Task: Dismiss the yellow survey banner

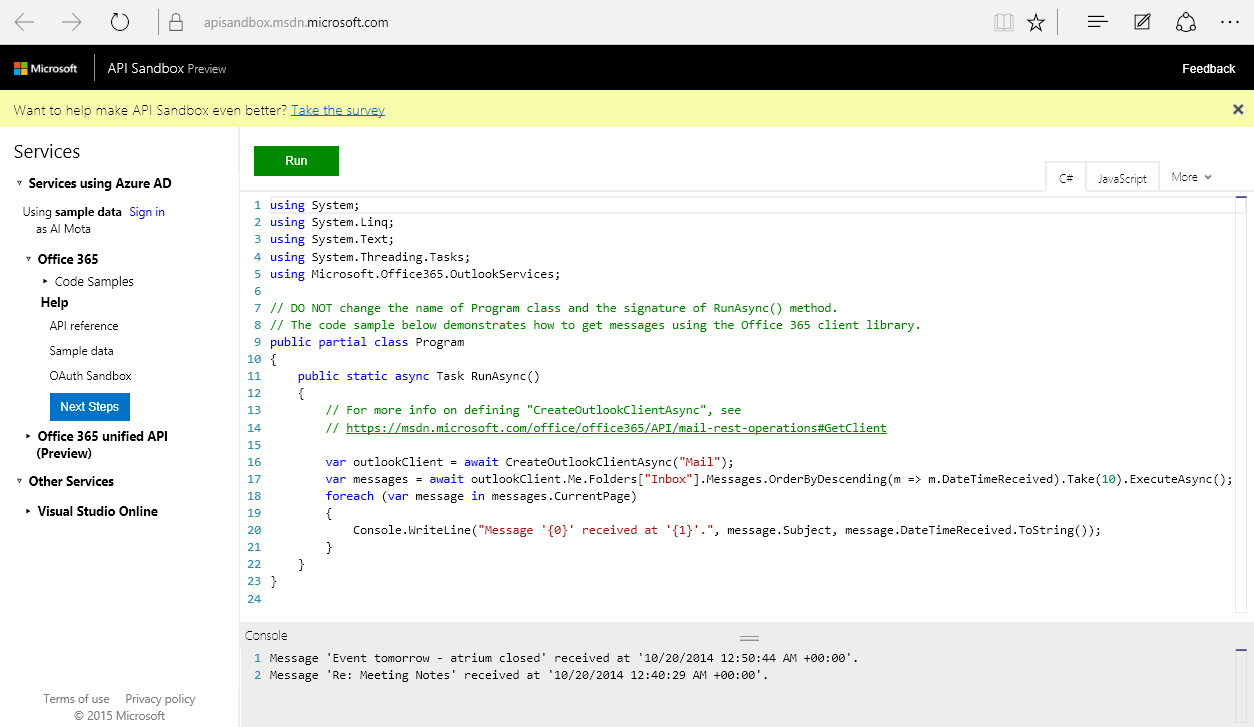Action: 1238,110
